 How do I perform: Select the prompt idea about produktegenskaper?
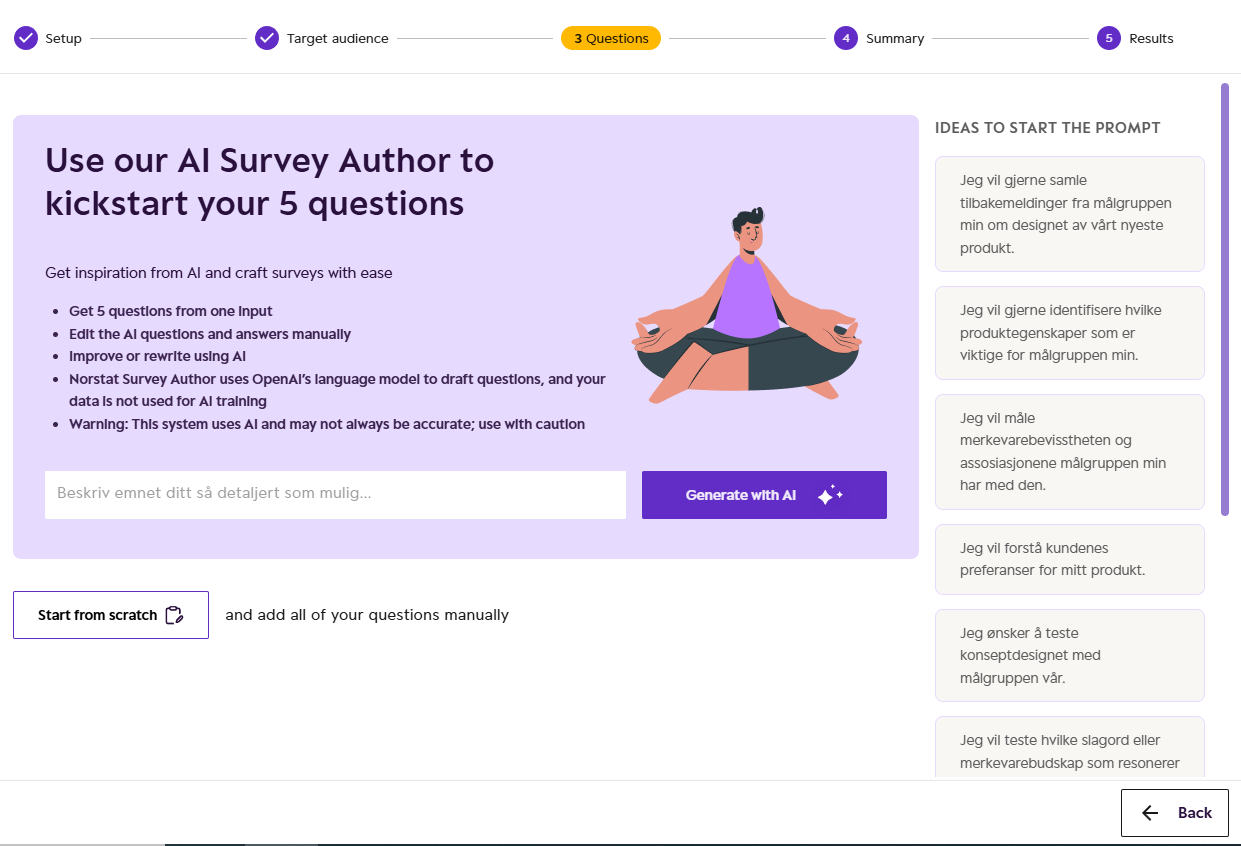click(1070, 333)
